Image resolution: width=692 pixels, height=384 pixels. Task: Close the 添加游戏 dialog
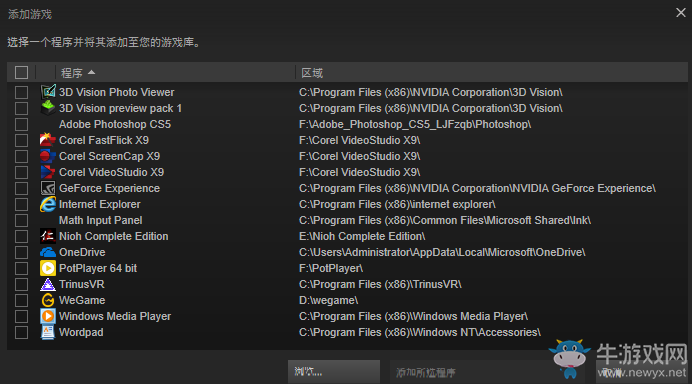click(x=681, y=13)
